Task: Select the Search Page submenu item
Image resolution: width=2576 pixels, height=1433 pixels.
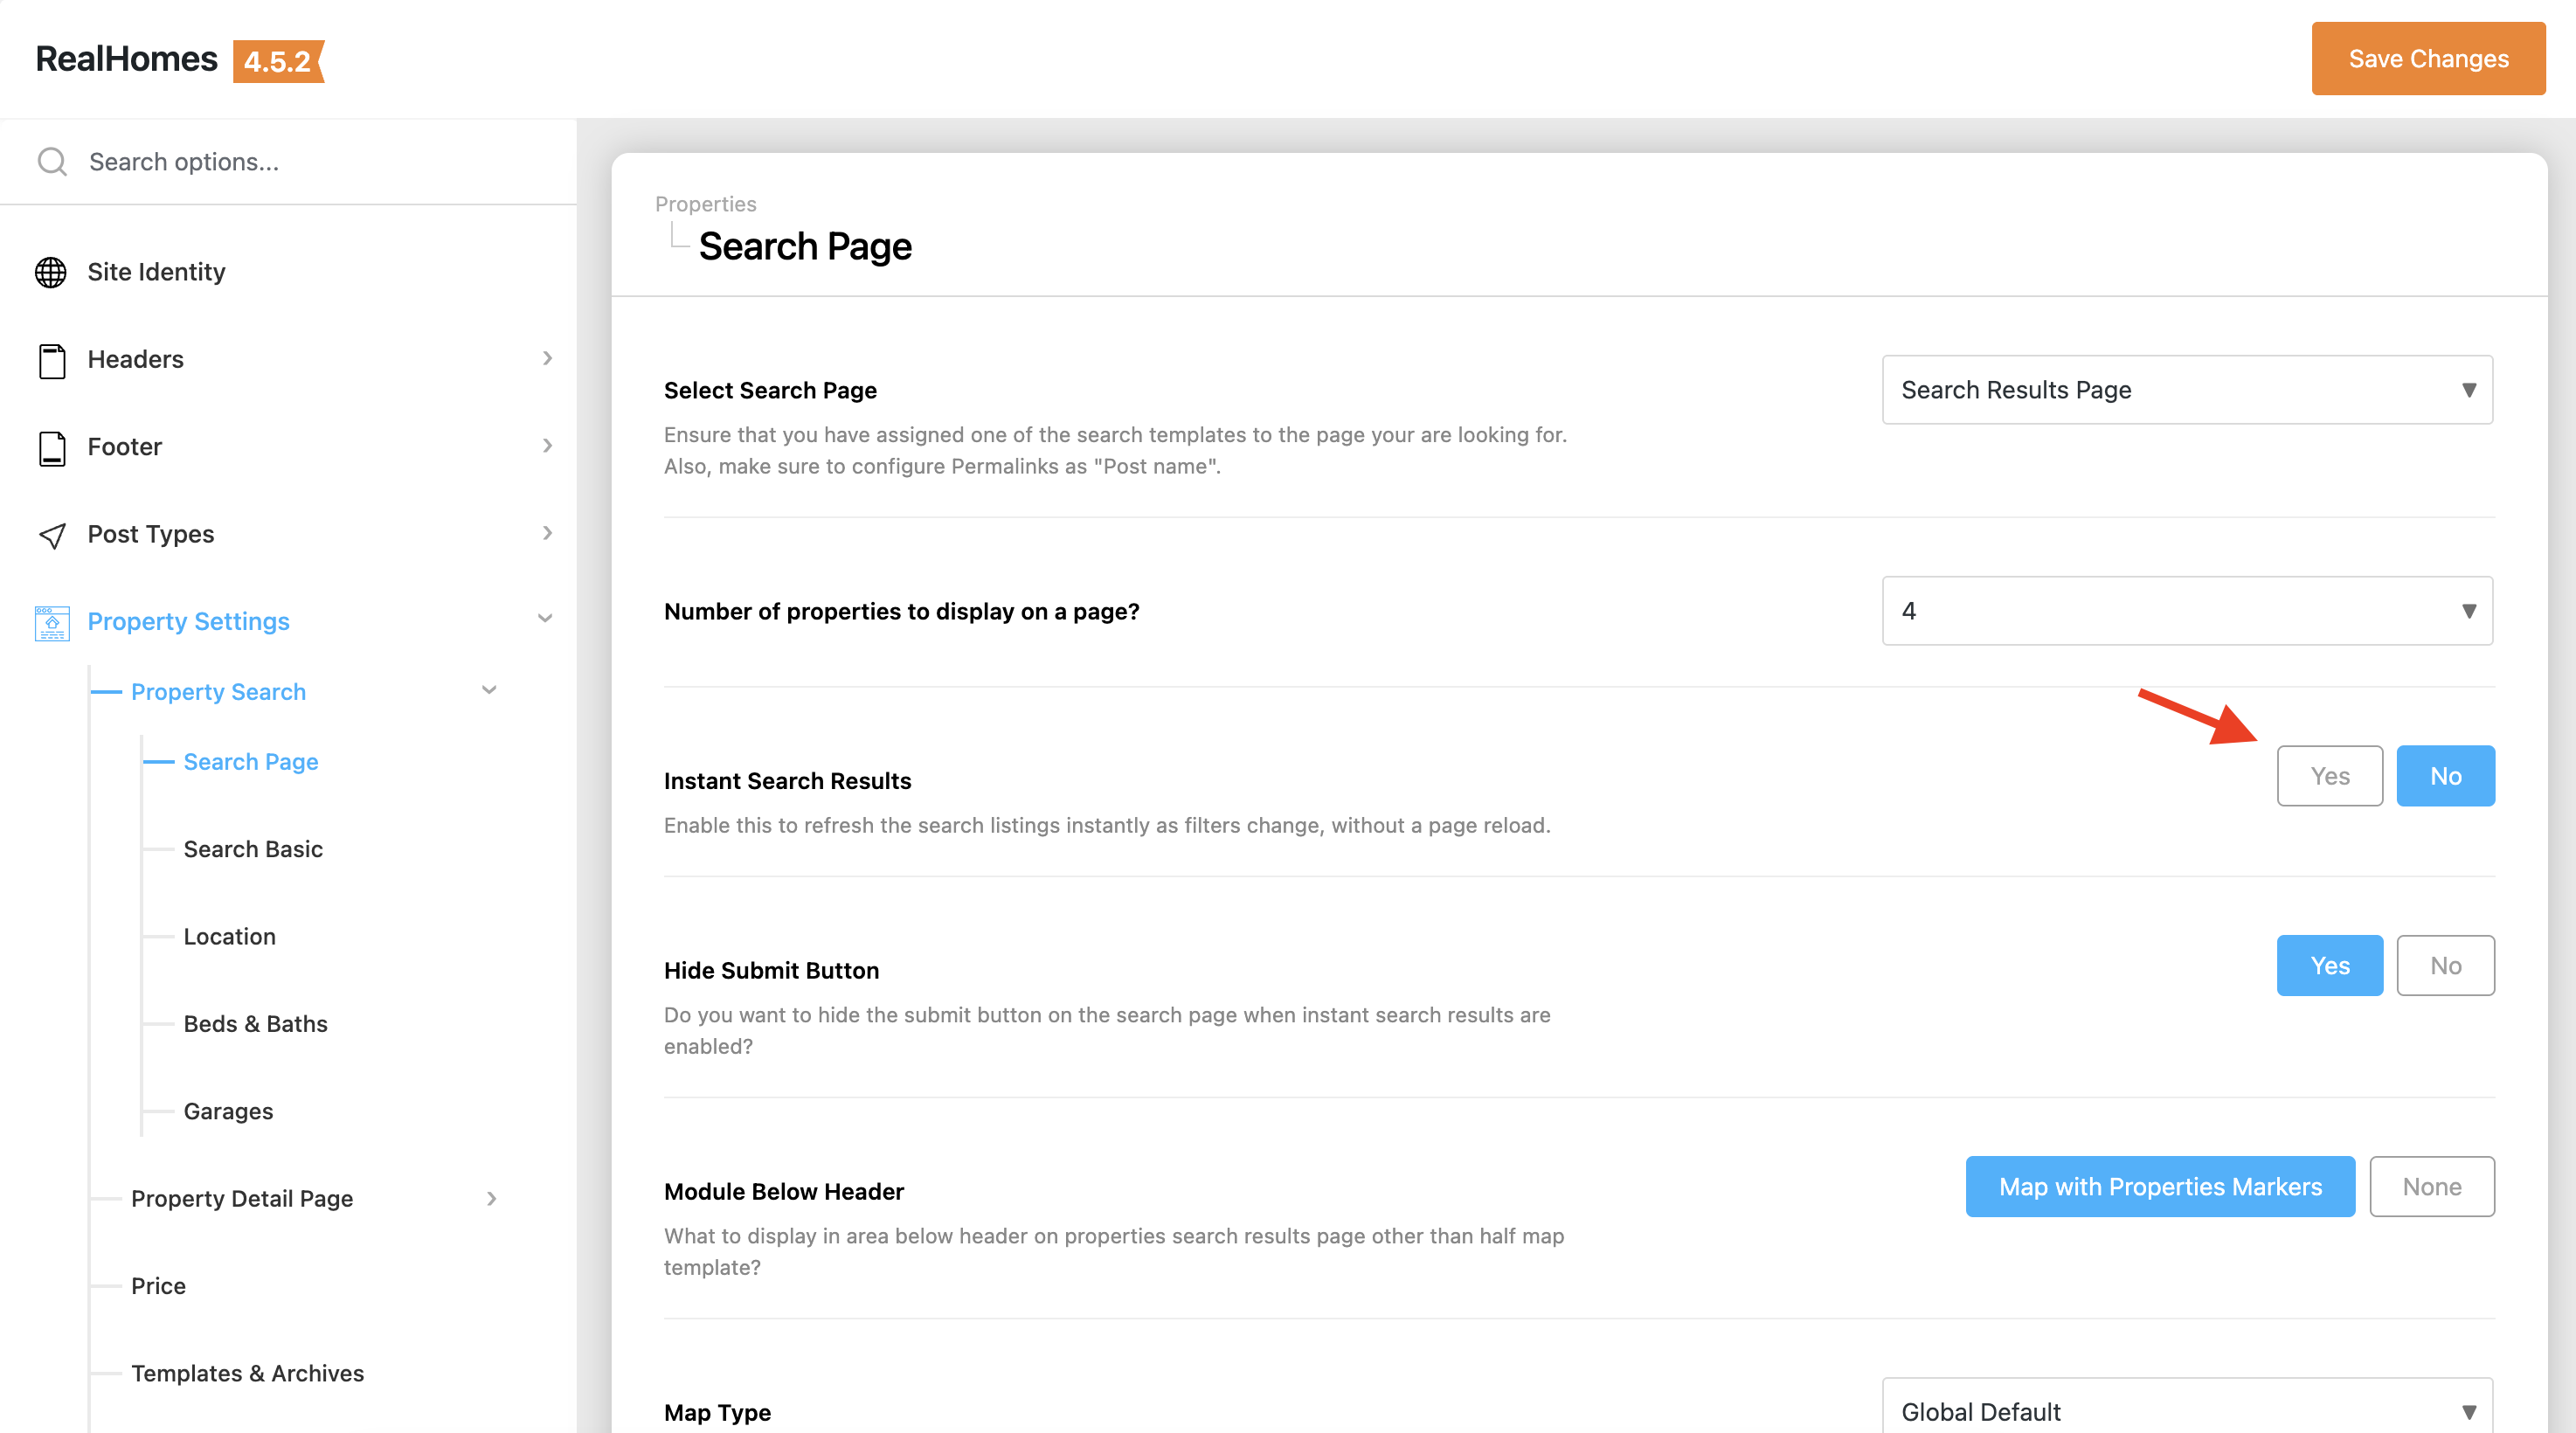Action: [x=251, y=762]
